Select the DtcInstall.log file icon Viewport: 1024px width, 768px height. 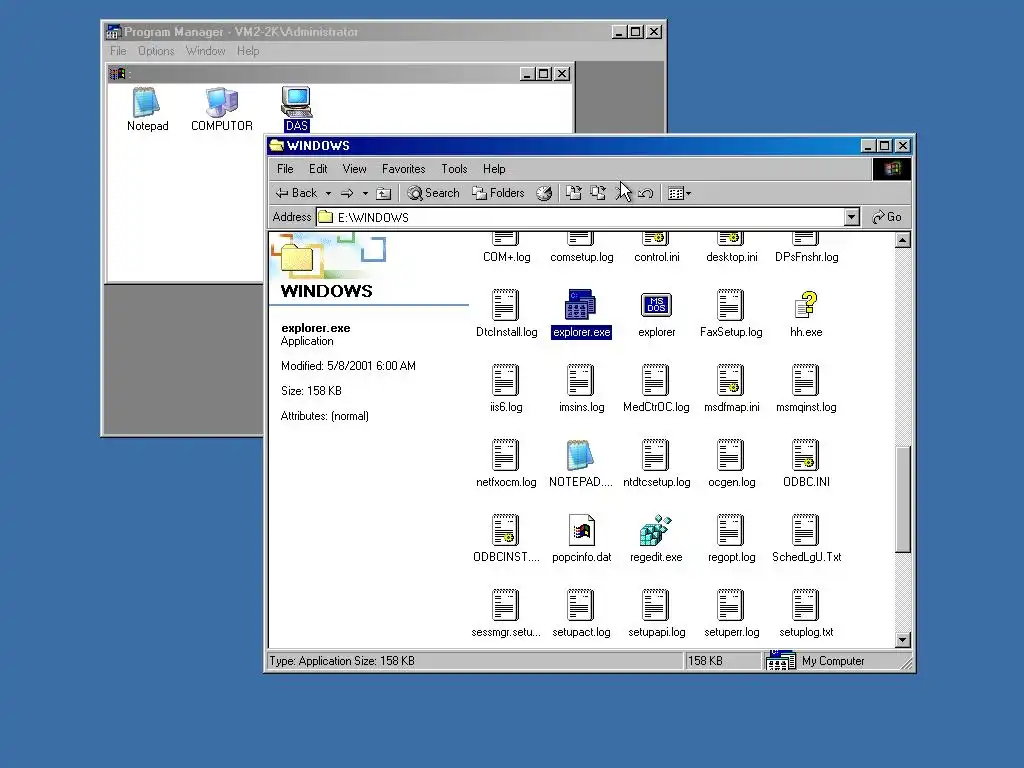(505, 305)
